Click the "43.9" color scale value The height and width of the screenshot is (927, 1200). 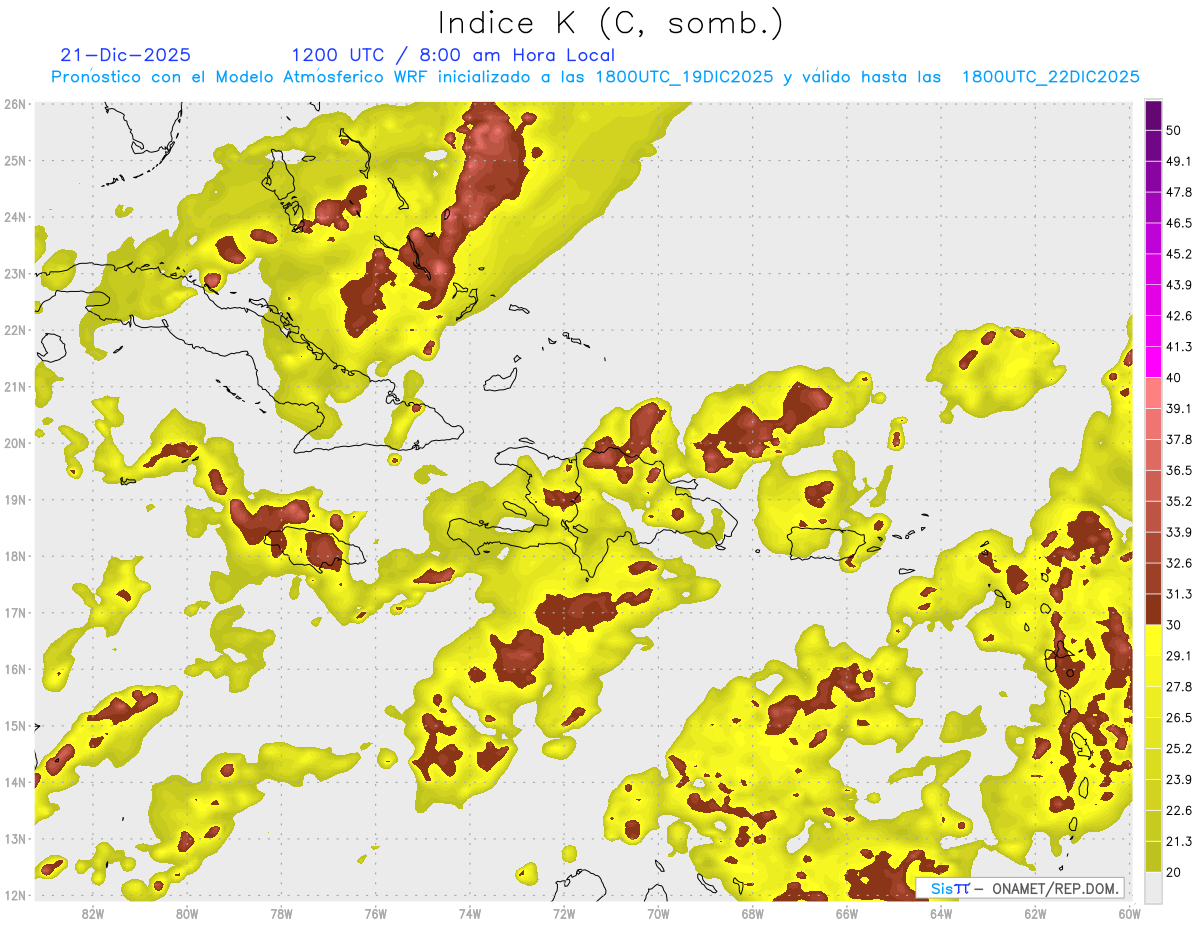(x=1177, y=285)
